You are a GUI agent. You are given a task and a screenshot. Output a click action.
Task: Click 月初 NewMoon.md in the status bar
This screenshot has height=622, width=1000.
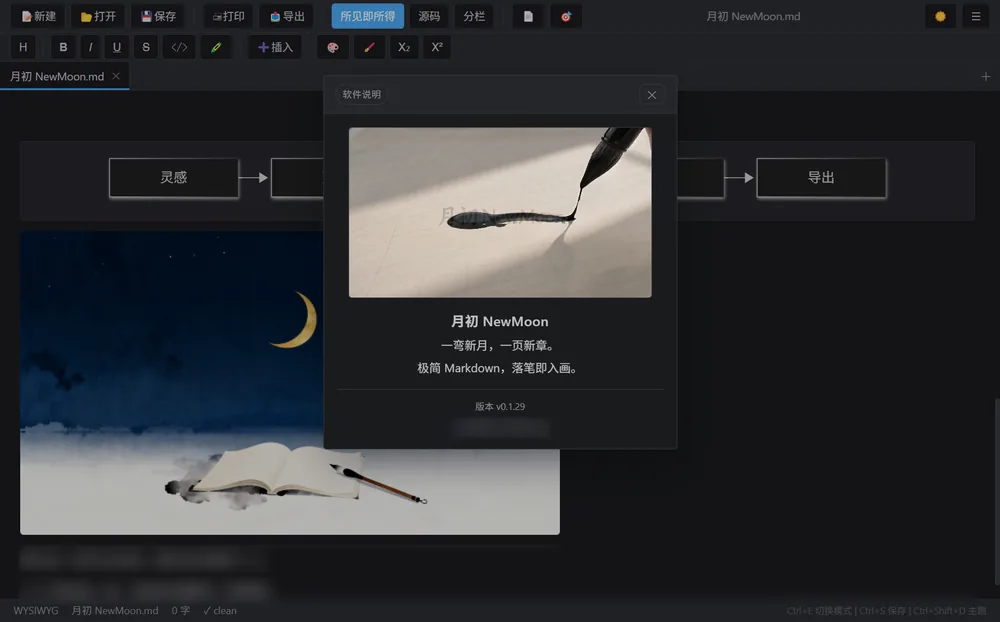click(x=115, y=611)
